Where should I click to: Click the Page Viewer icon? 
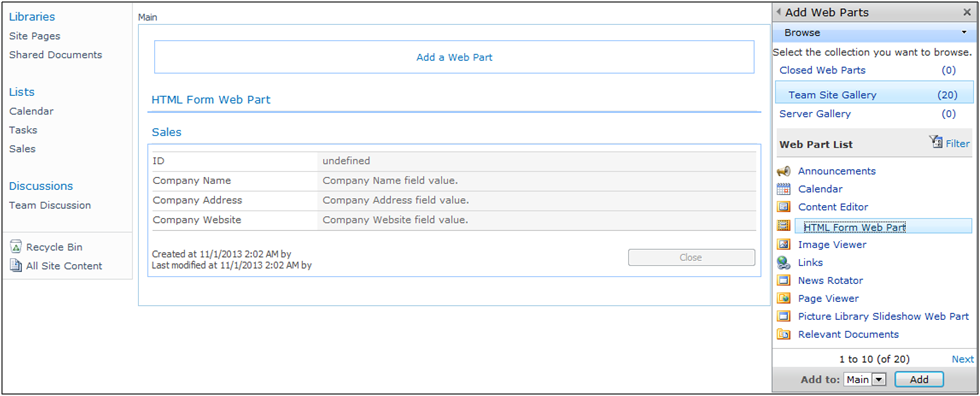point(783,299)
